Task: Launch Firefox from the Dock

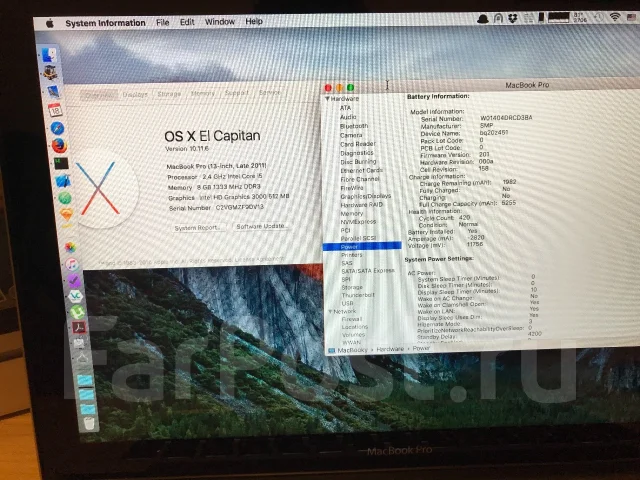Action: tap(59, 146)
